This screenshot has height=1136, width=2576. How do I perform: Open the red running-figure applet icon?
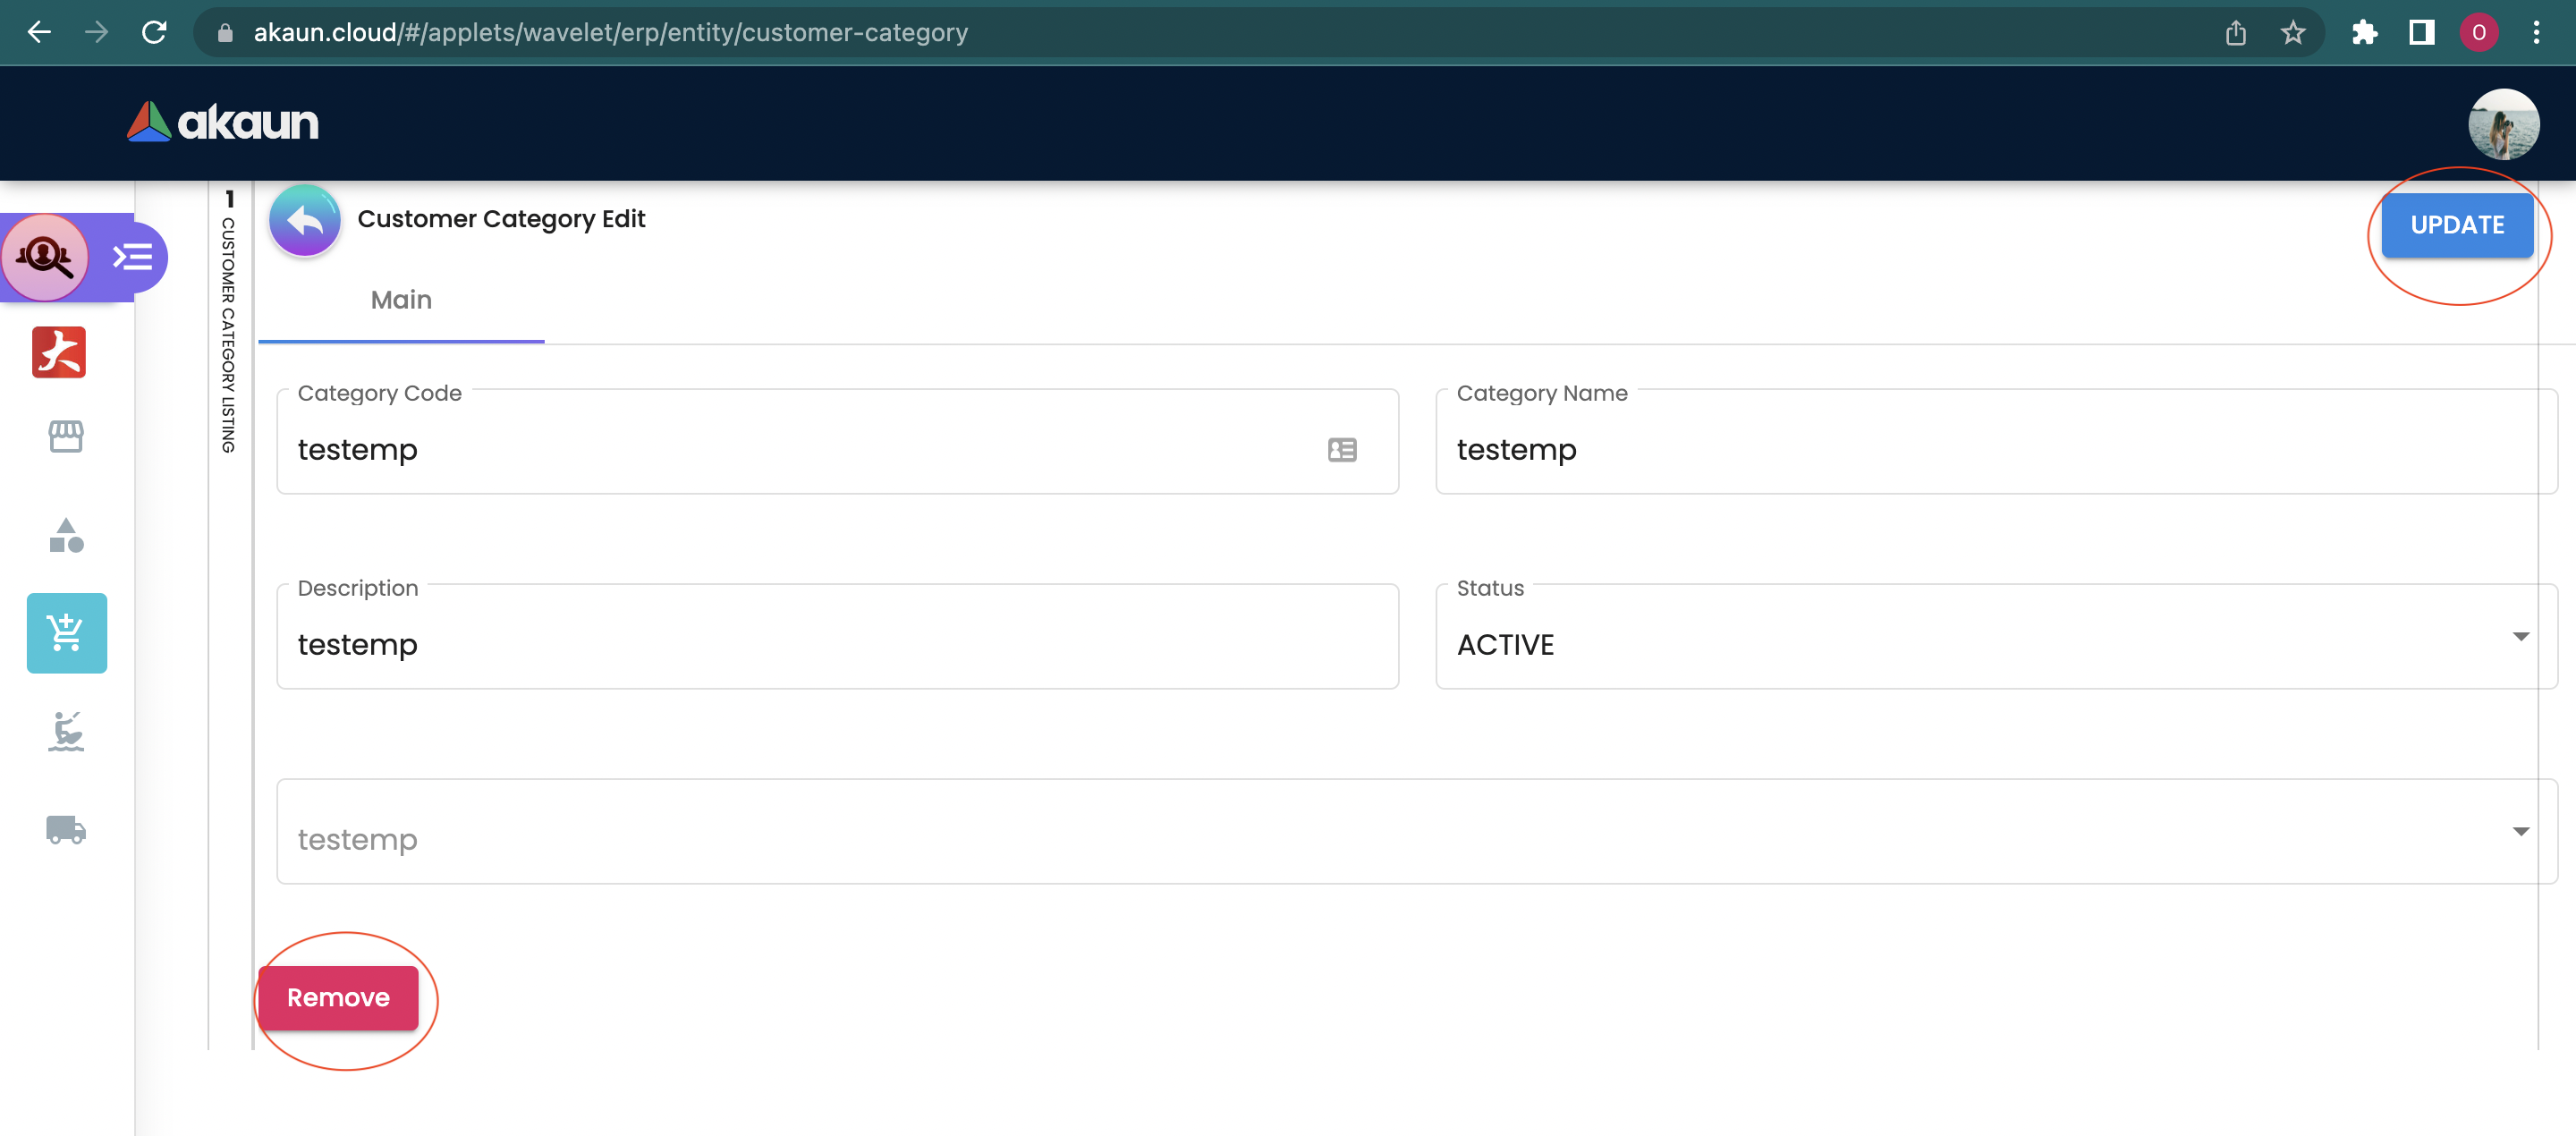coord(59,352)
